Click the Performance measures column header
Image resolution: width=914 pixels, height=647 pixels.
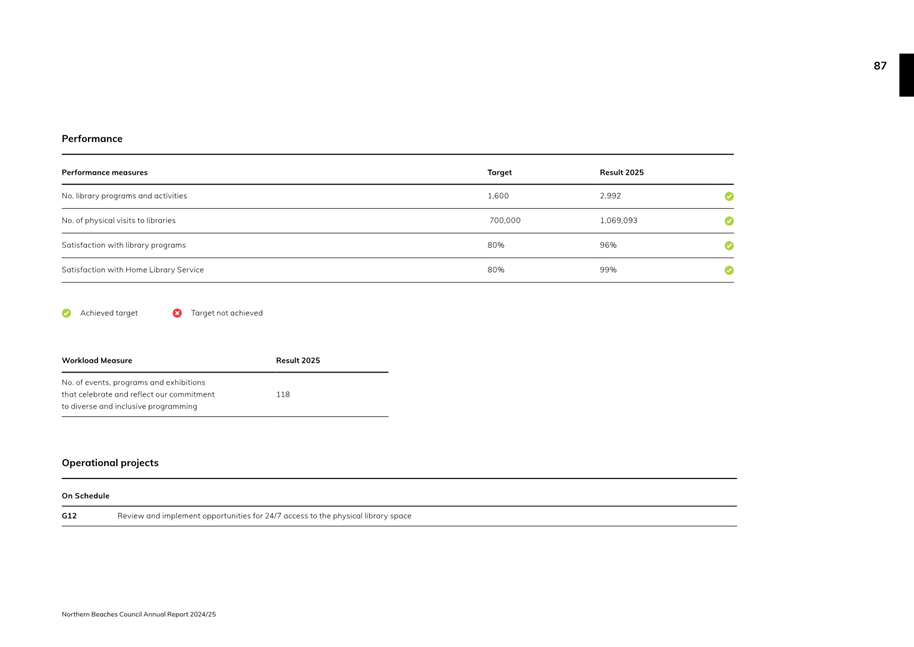[x=104, y=173]
